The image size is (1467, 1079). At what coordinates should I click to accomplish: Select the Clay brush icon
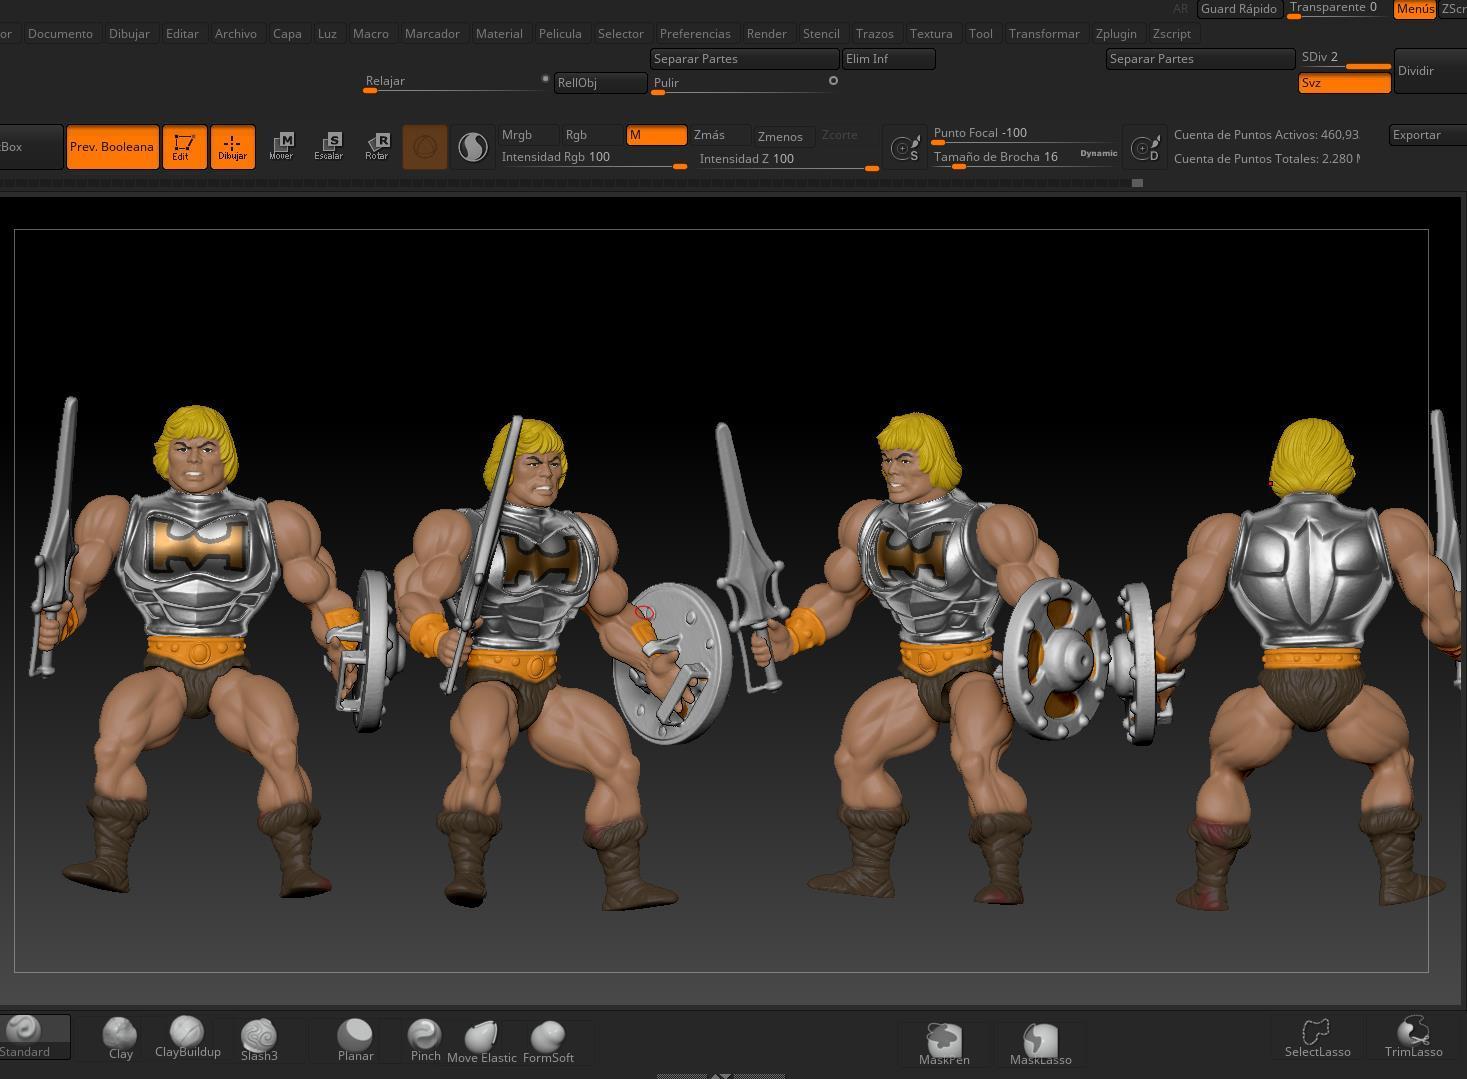click(x=120, y=1038)
